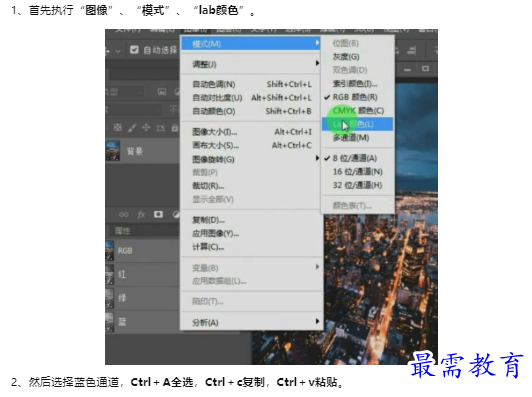Select 32 位/通道(H) depth
532x397 pixels.
(357, 185)
